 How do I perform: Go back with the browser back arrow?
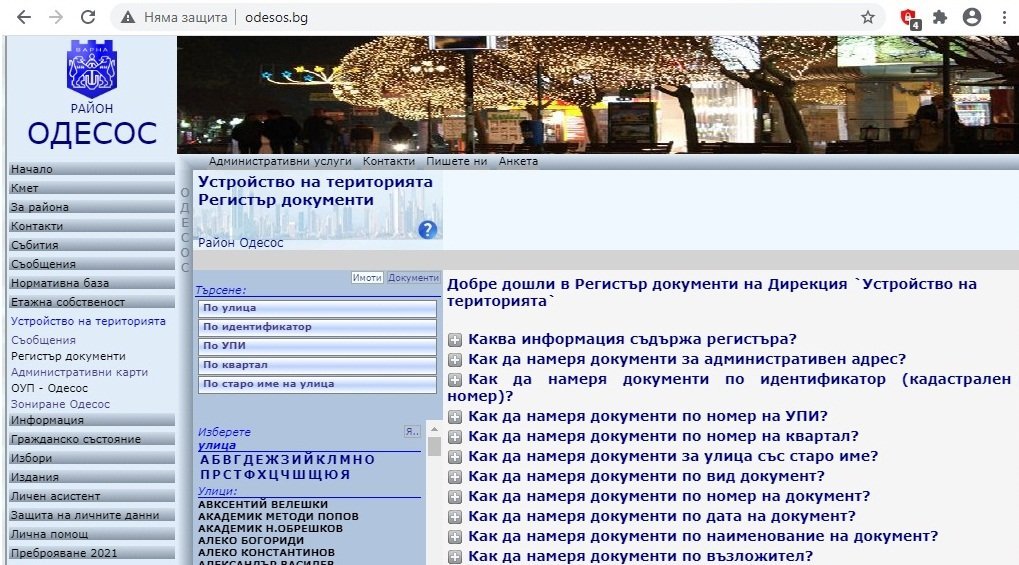click(24, 17)
